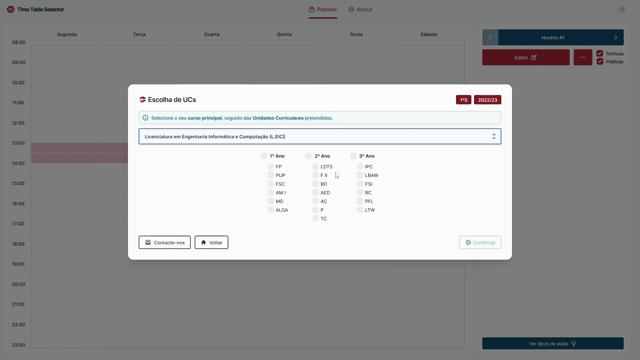Select the AED course checkbox
Image resolution: width=640 pixels, height=360 pixels.
coord(315,192)
